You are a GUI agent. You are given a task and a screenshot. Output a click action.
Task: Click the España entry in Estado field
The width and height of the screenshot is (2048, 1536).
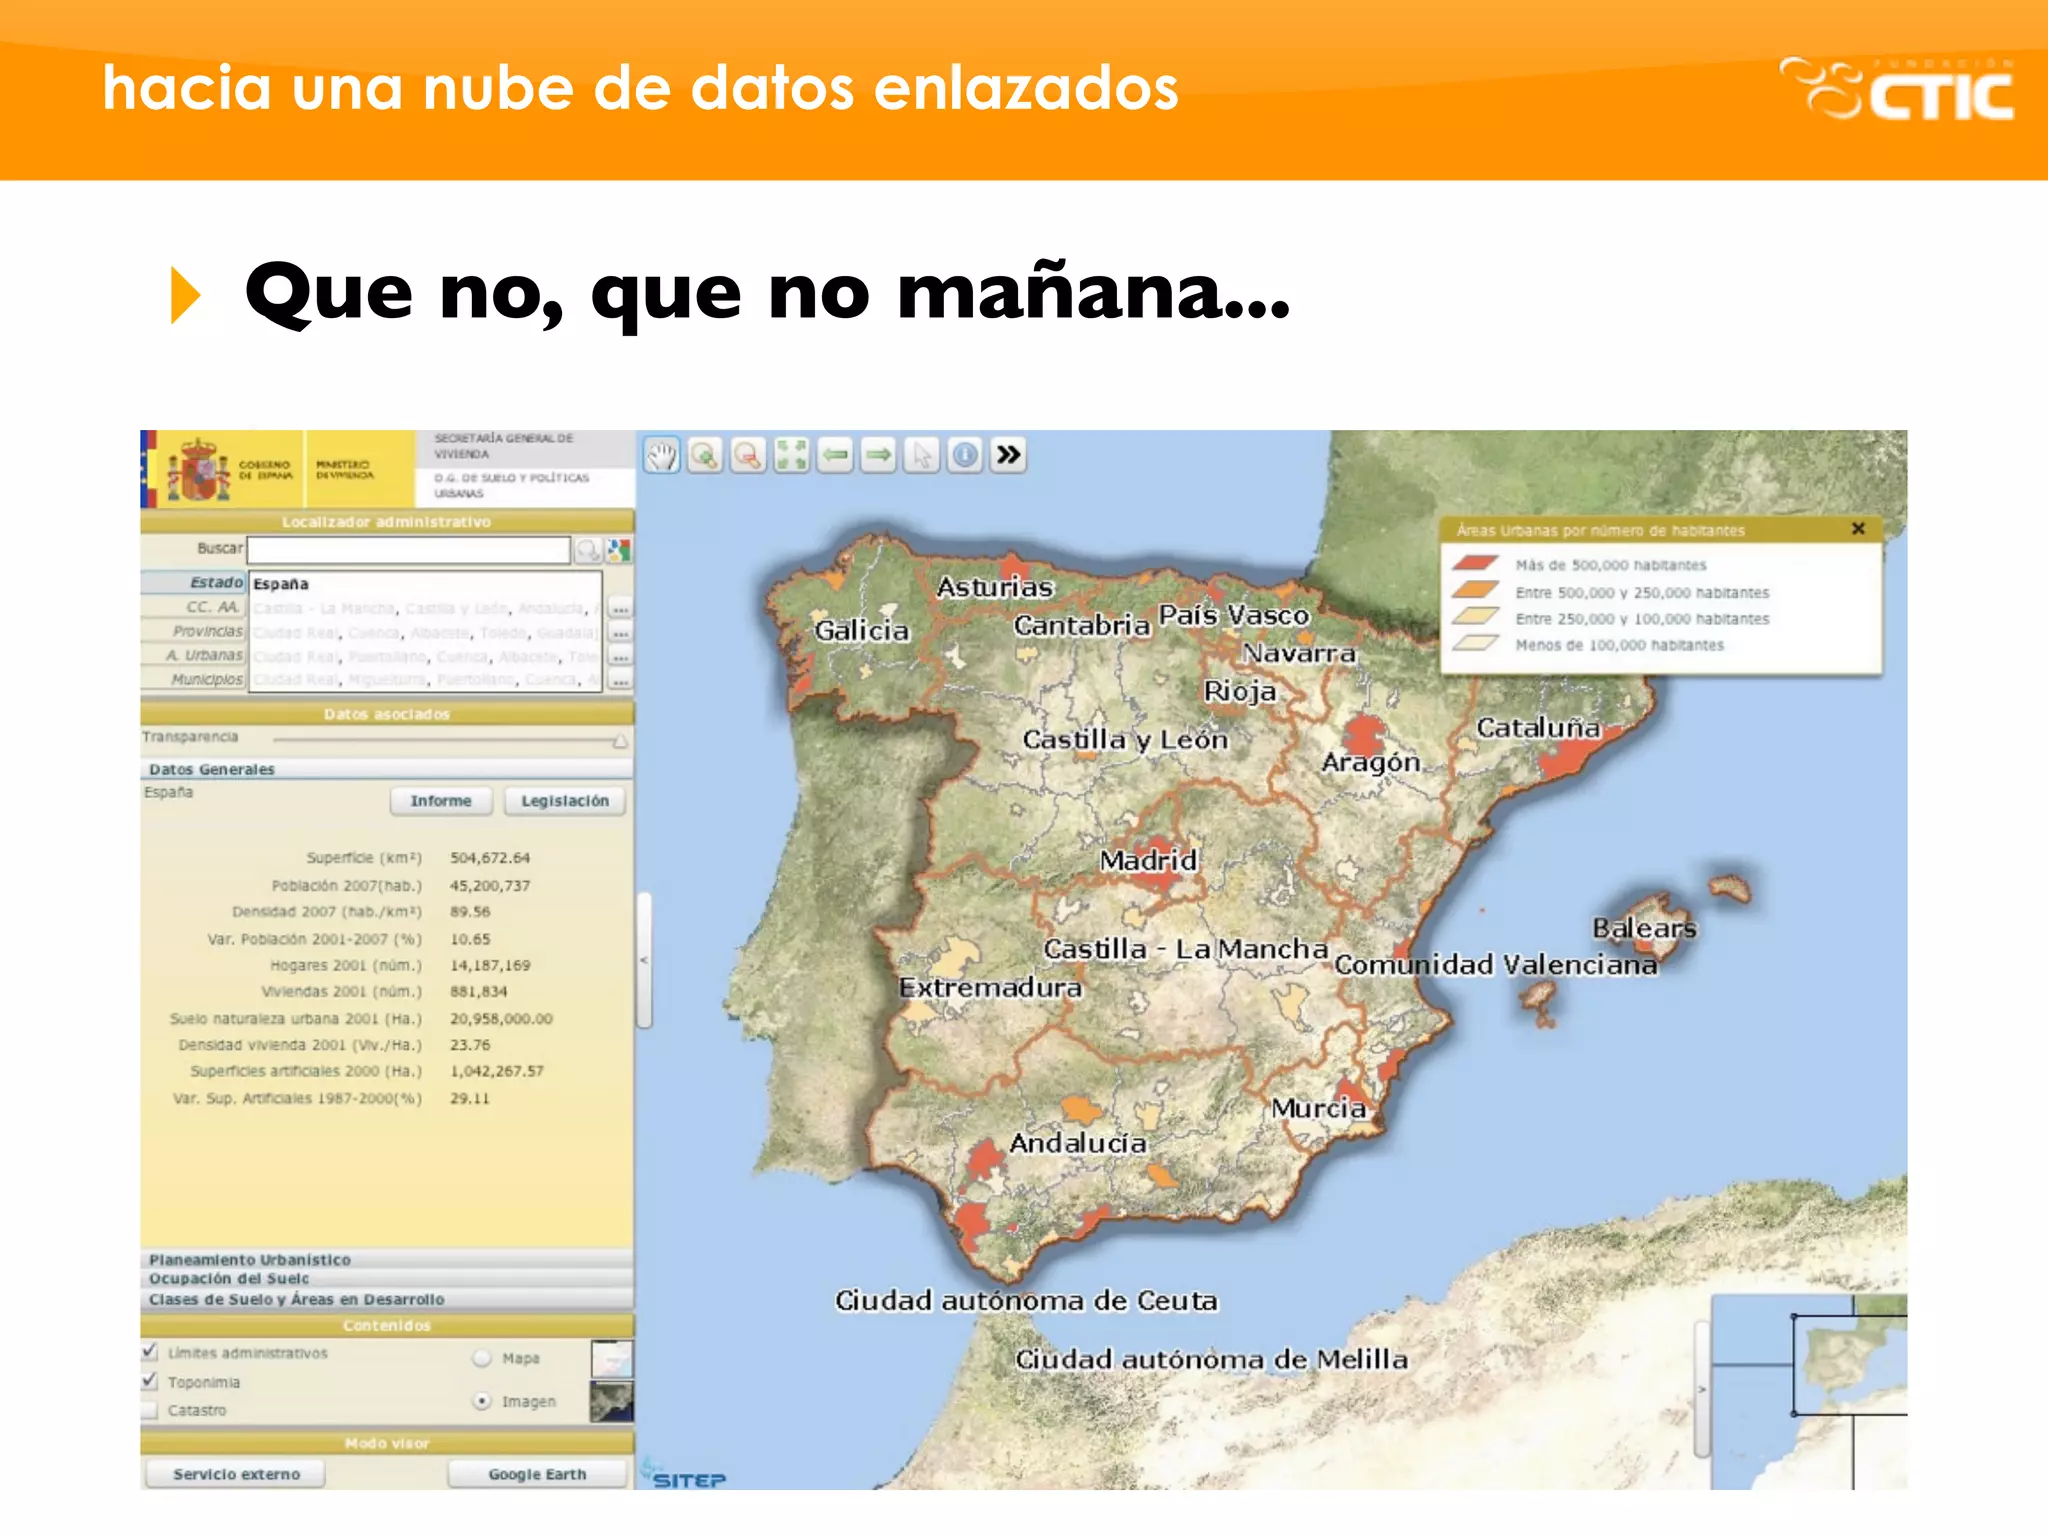(281, 584)
